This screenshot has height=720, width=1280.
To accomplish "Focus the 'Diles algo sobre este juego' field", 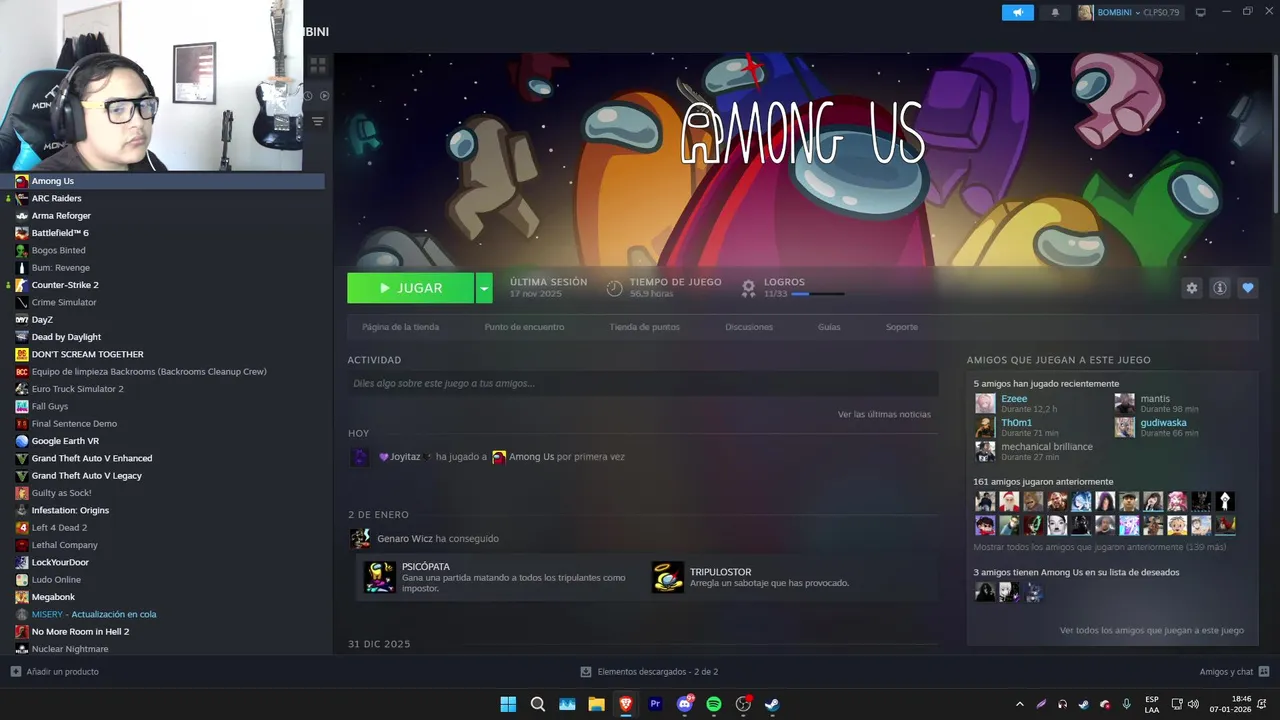I will tap(642, 383).
